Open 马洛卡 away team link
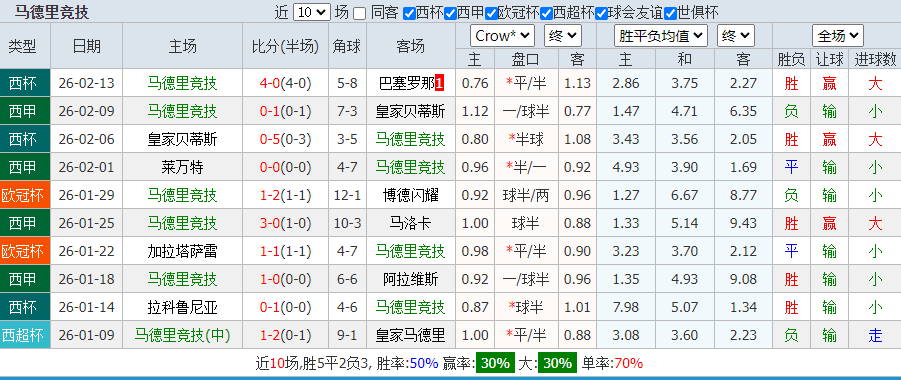 pos(410,223)
